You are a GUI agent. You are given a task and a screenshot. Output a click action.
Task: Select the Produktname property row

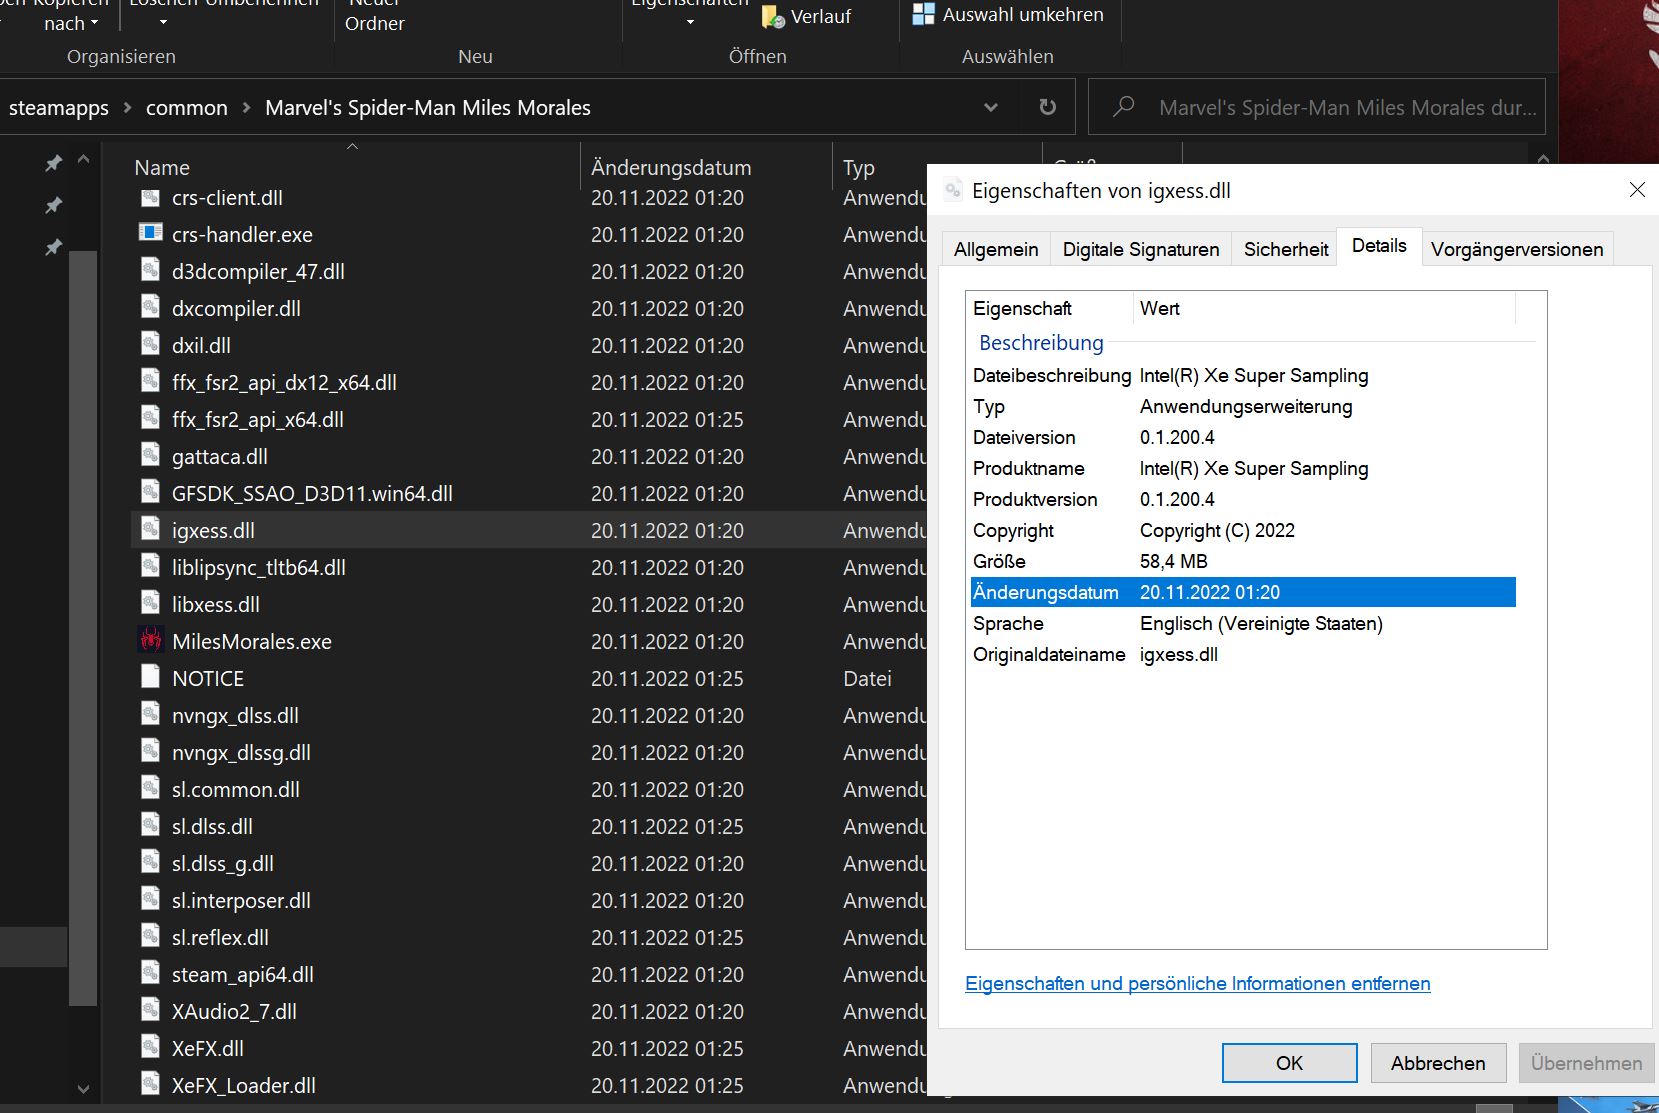[x=1243, y=468]
